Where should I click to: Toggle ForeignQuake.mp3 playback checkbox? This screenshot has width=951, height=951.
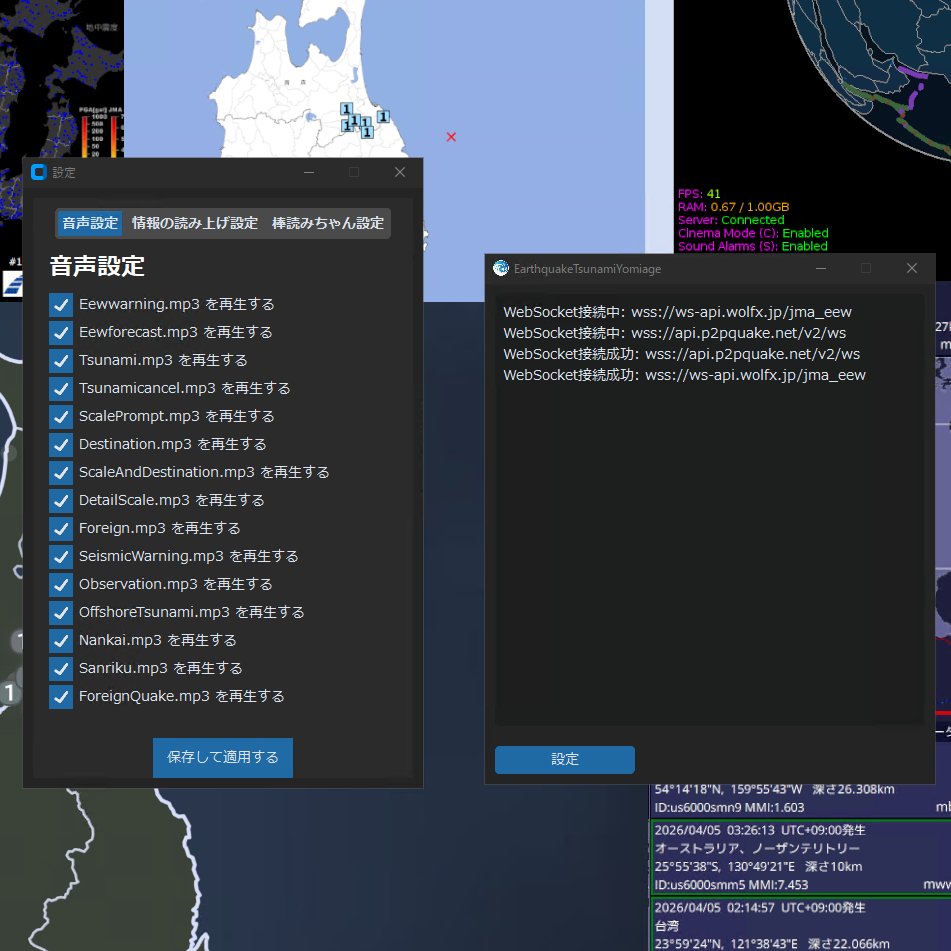[x=61, y=696]
